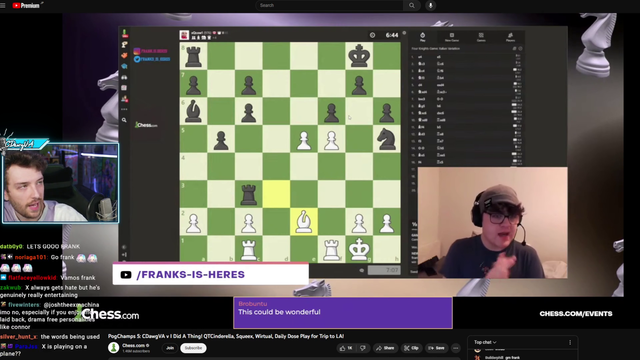Image resolution: width=640 pixels, height=360 pixels.
Task: Click the Subscribe button
Action: click(x=193, y=348)
